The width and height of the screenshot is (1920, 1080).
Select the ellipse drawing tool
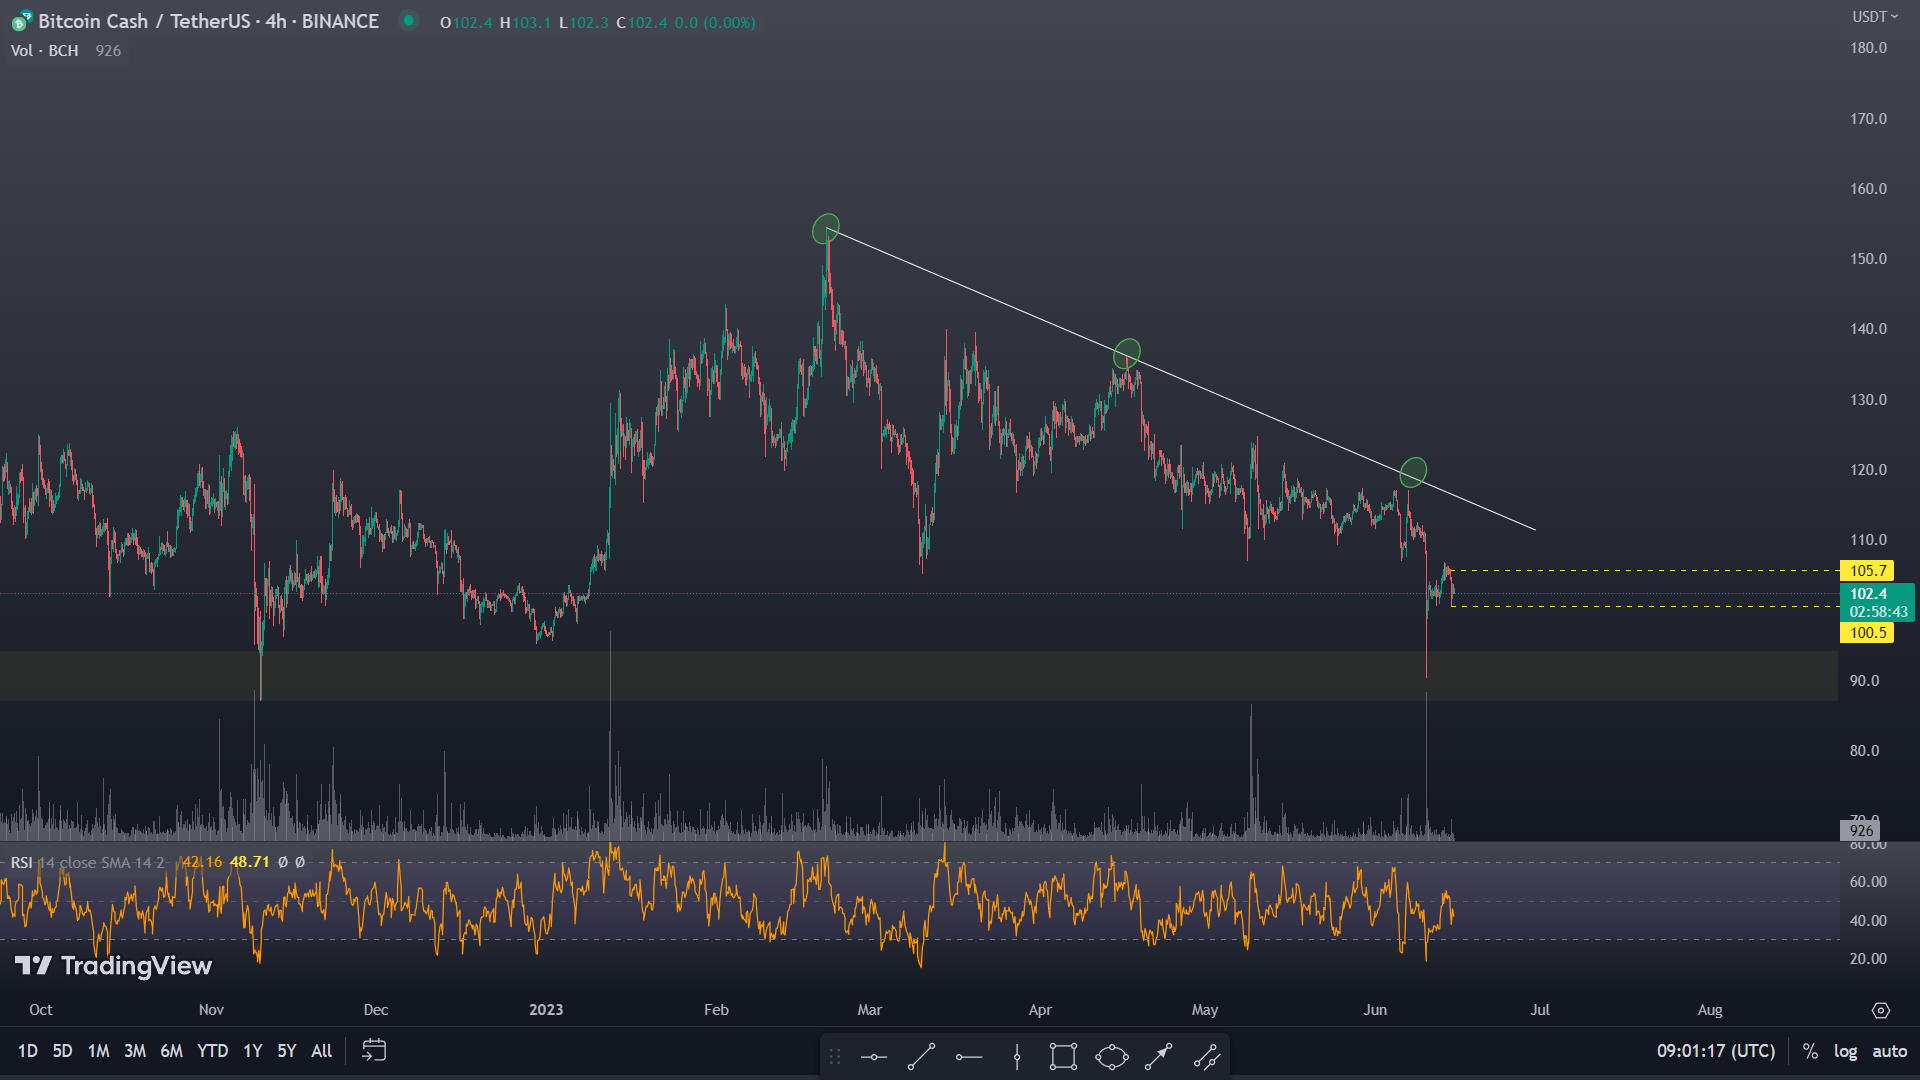(1111, 1056)
